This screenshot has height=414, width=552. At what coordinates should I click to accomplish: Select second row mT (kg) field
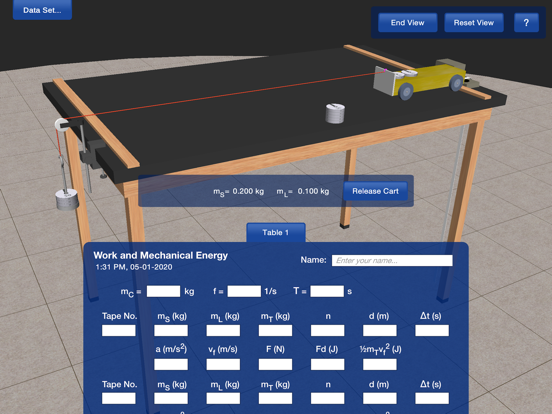[275, 398]
